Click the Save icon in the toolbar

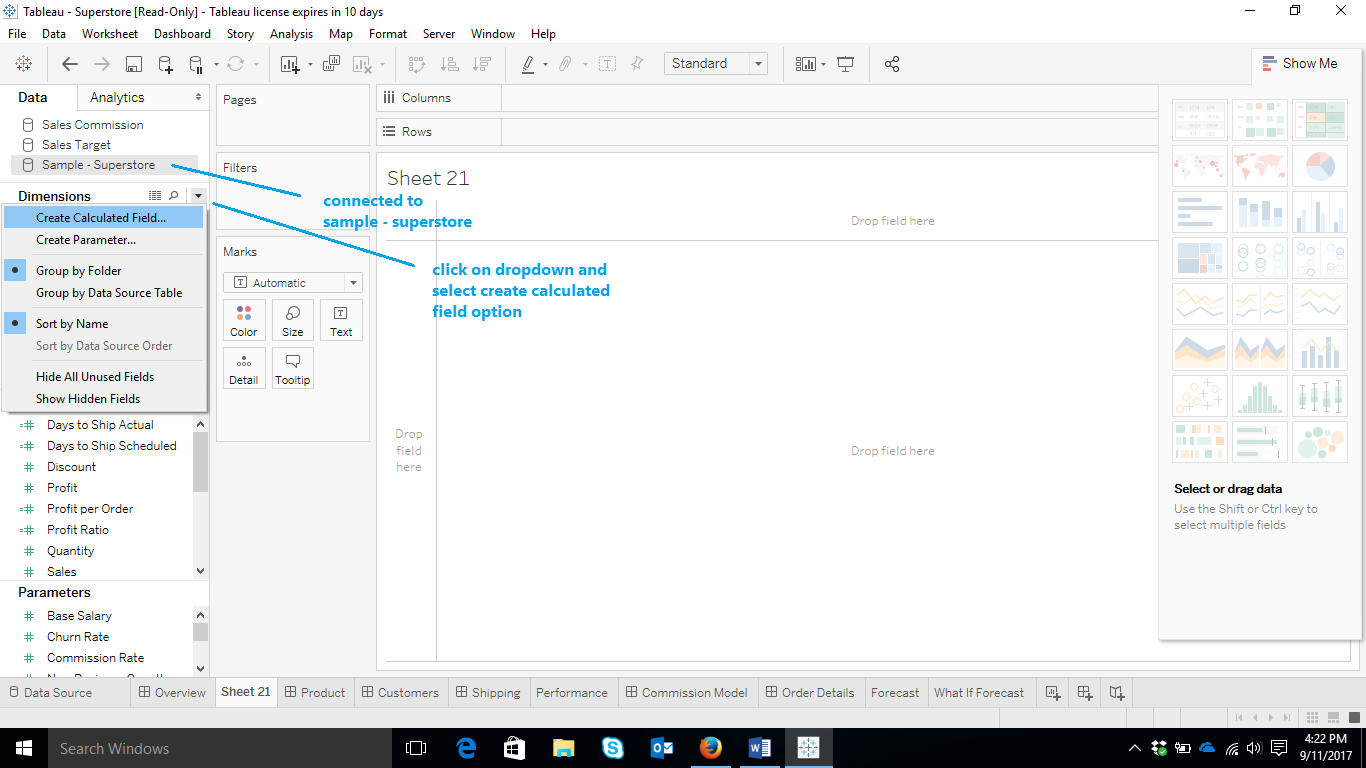pyautogui.click(x=132, y=63)
